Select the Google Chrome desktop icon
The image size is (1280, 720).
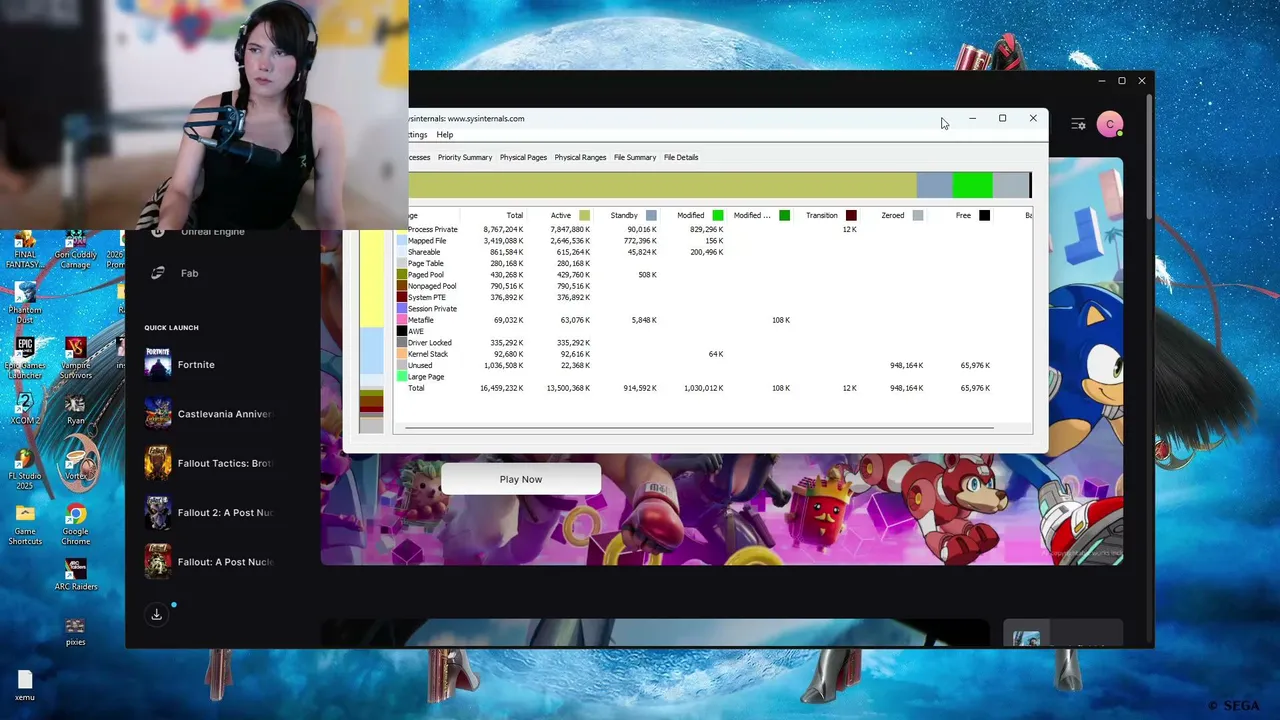pyautogui.click(x=75, y=525)
